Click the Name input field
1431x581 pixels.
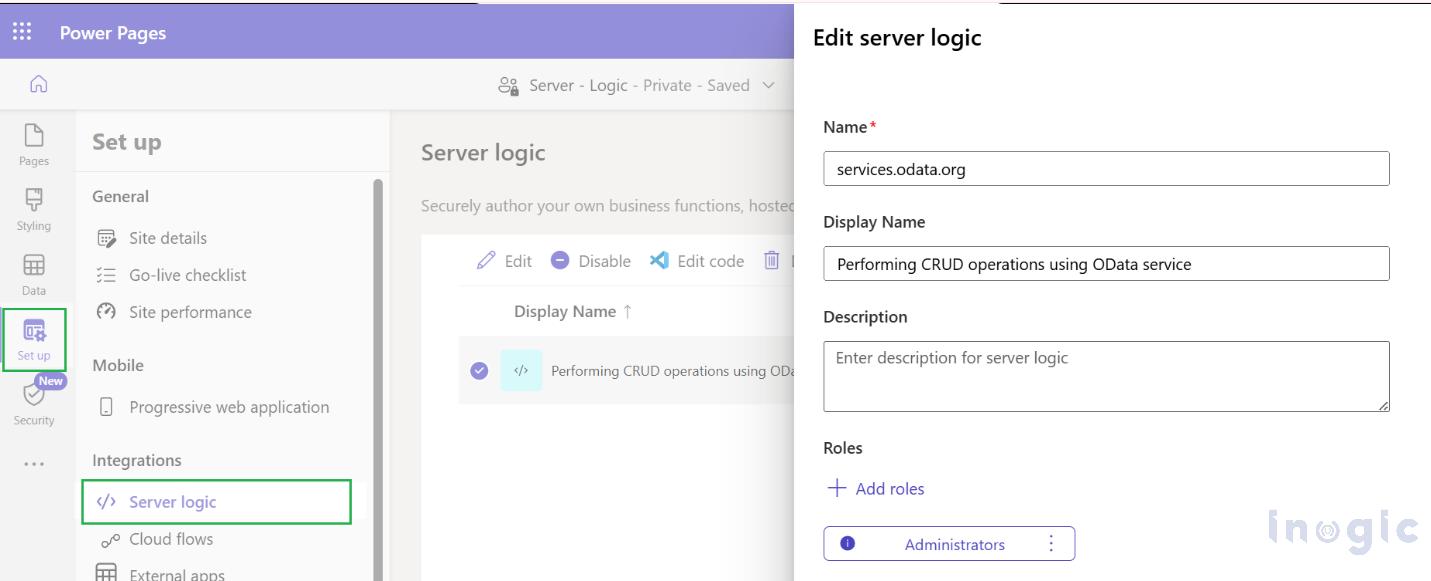tap(1106, 169)
